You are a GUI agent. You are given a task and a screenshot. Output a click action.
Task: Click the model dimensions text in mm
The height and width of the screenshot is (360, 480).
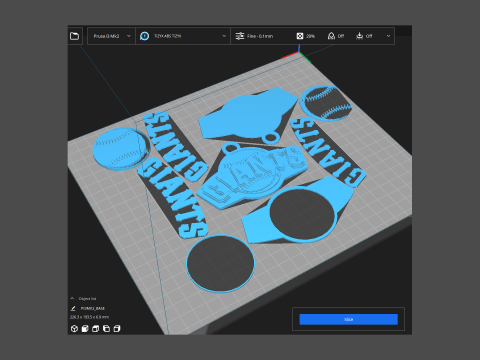coord(89,317)
